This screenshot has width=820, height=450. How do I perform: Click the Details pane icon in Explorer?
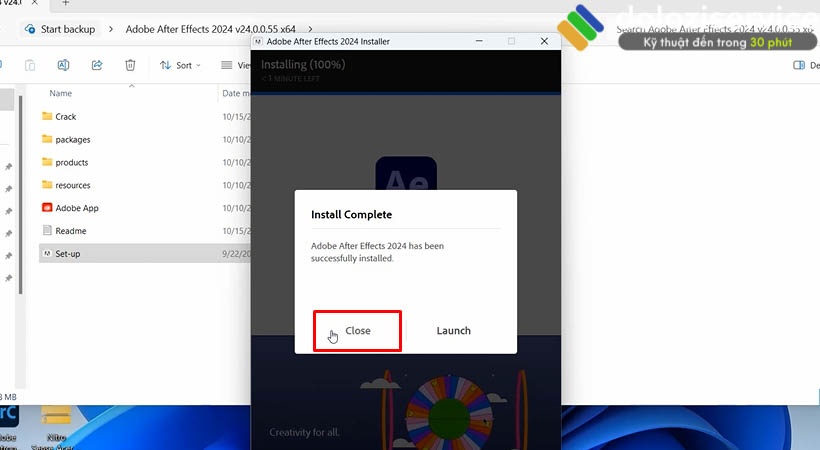point(799,65)
